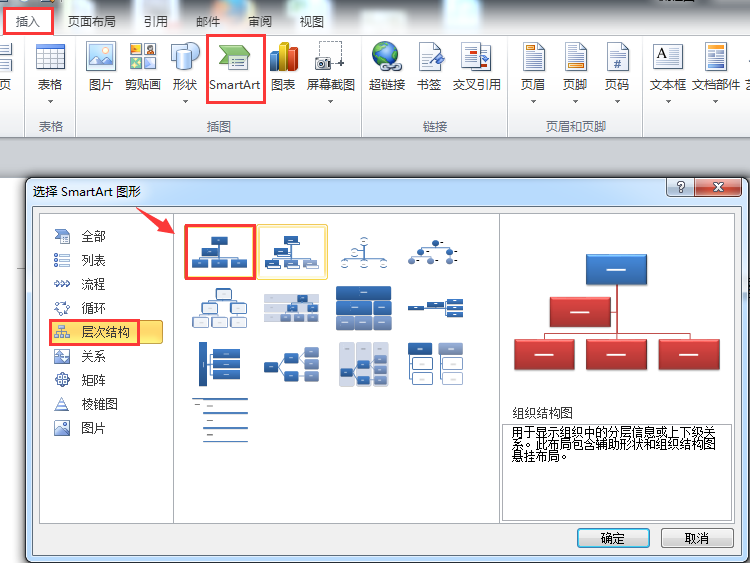Choose the table hierarchy layout thumbnail

[x=364, y=308]
